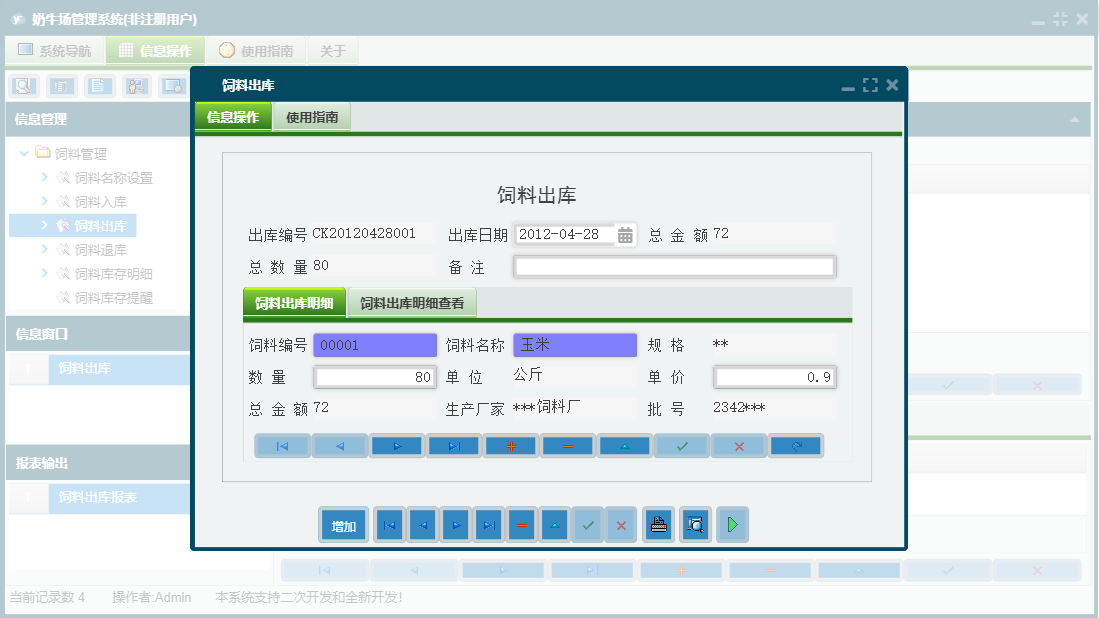Click the 出库日期 date field
The image size is (1099, 618).
click(565, 235)
